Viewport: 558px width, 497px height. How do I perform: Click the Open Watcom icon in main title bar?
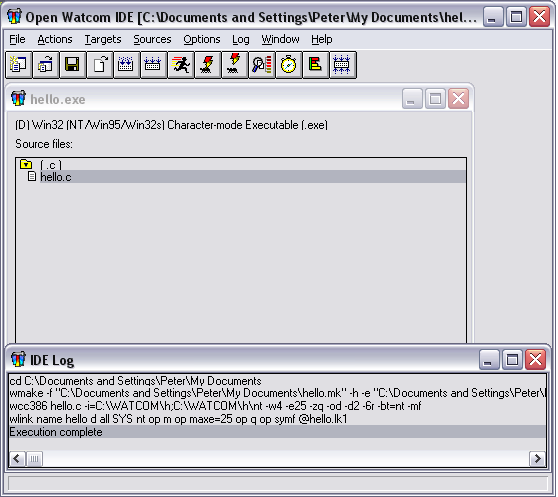[x=15, y=16]
